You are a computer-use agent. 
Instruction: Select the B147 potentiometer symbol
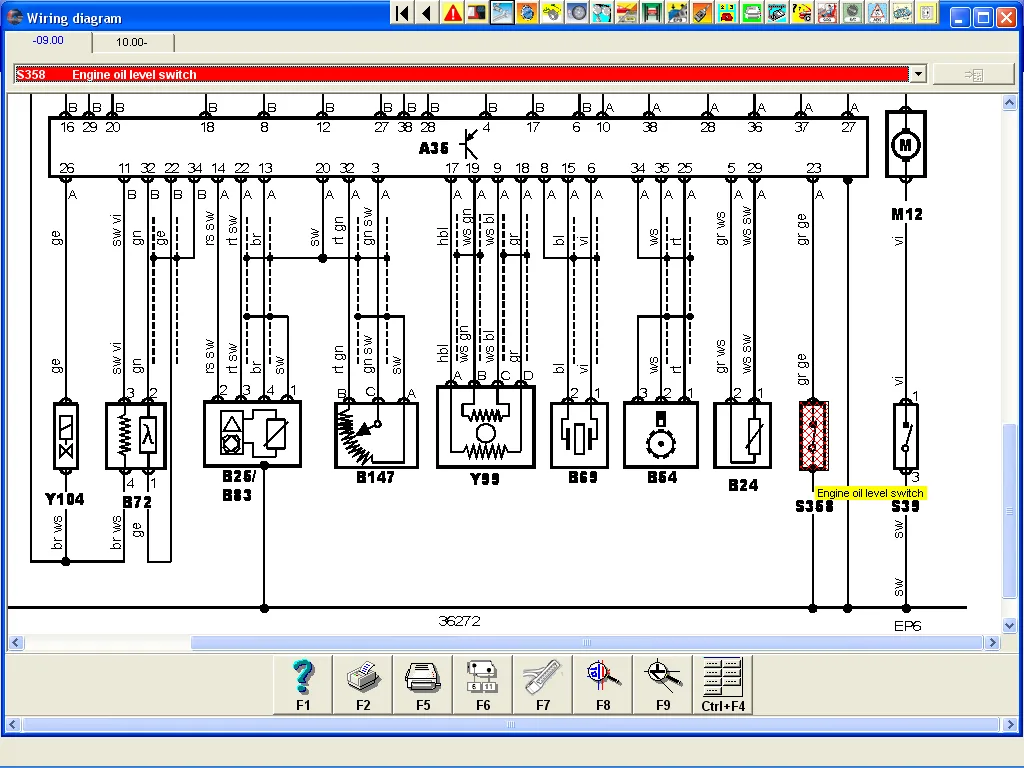click(376, 434)
